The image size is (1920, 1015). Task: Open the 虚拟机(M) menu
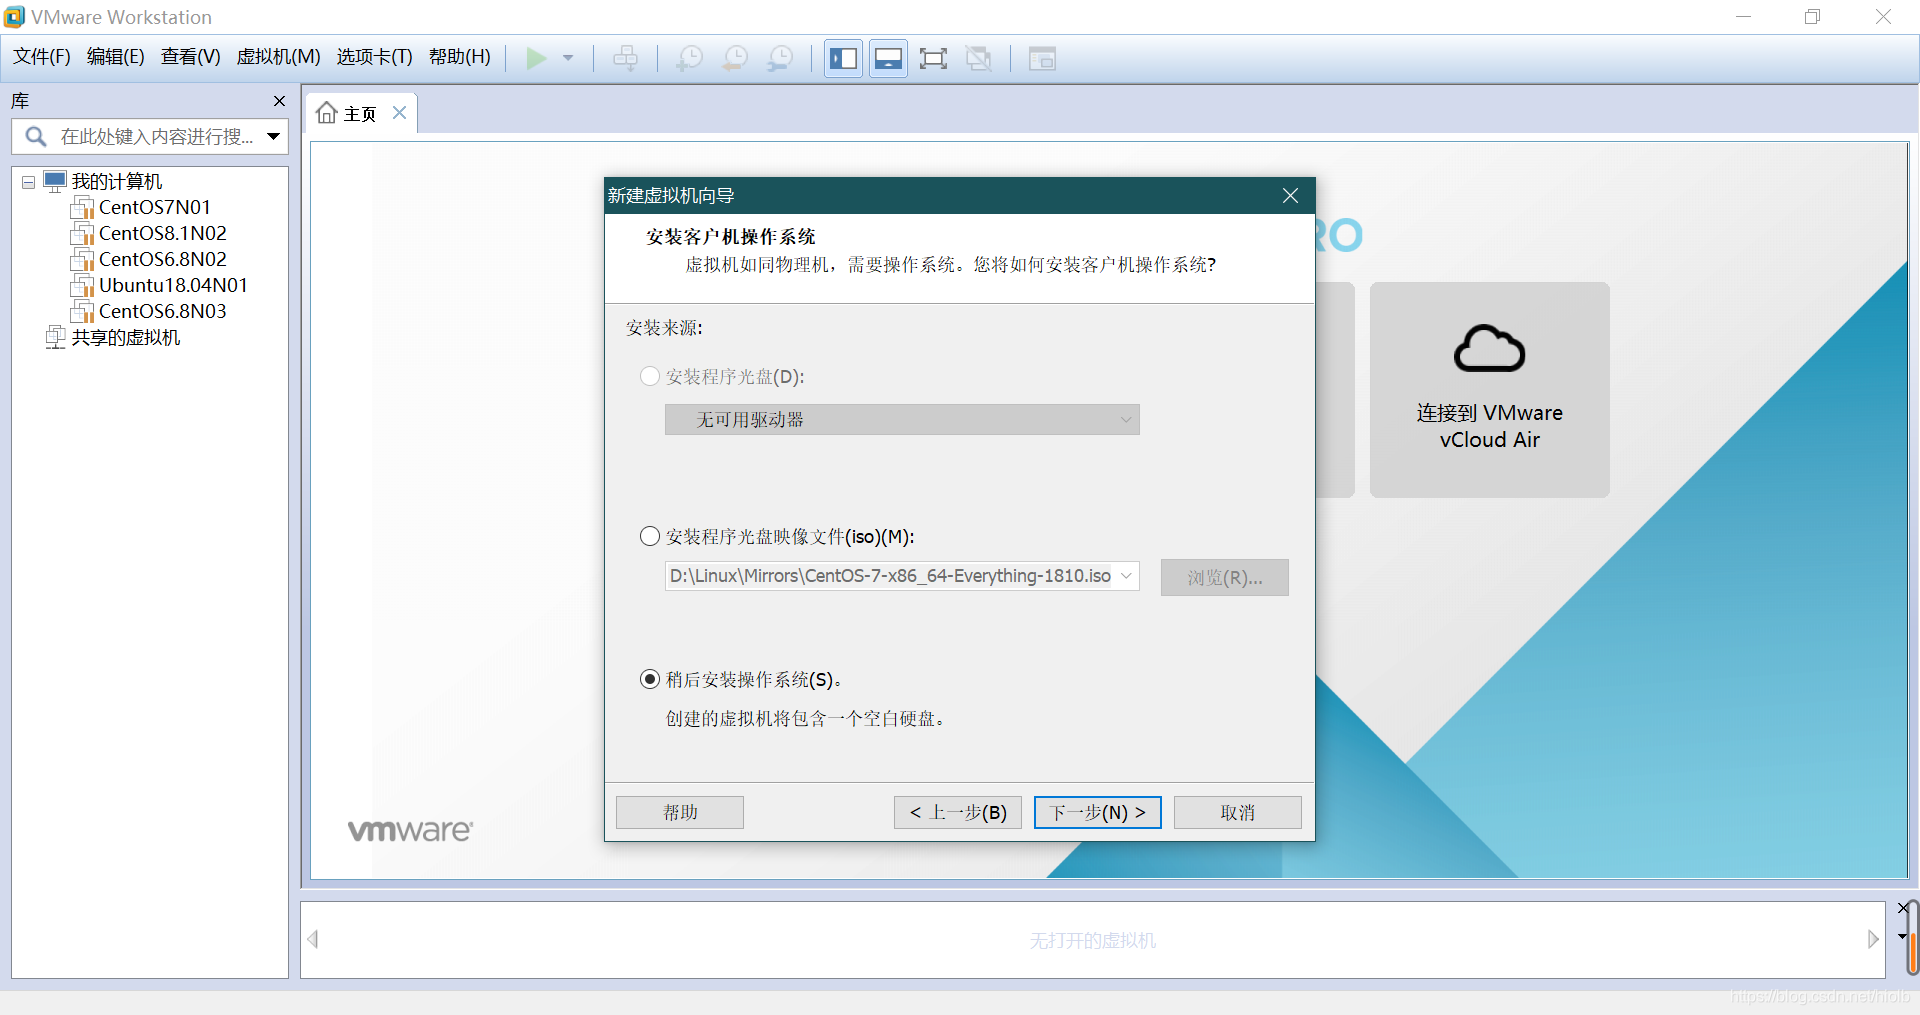pos(278,57)
